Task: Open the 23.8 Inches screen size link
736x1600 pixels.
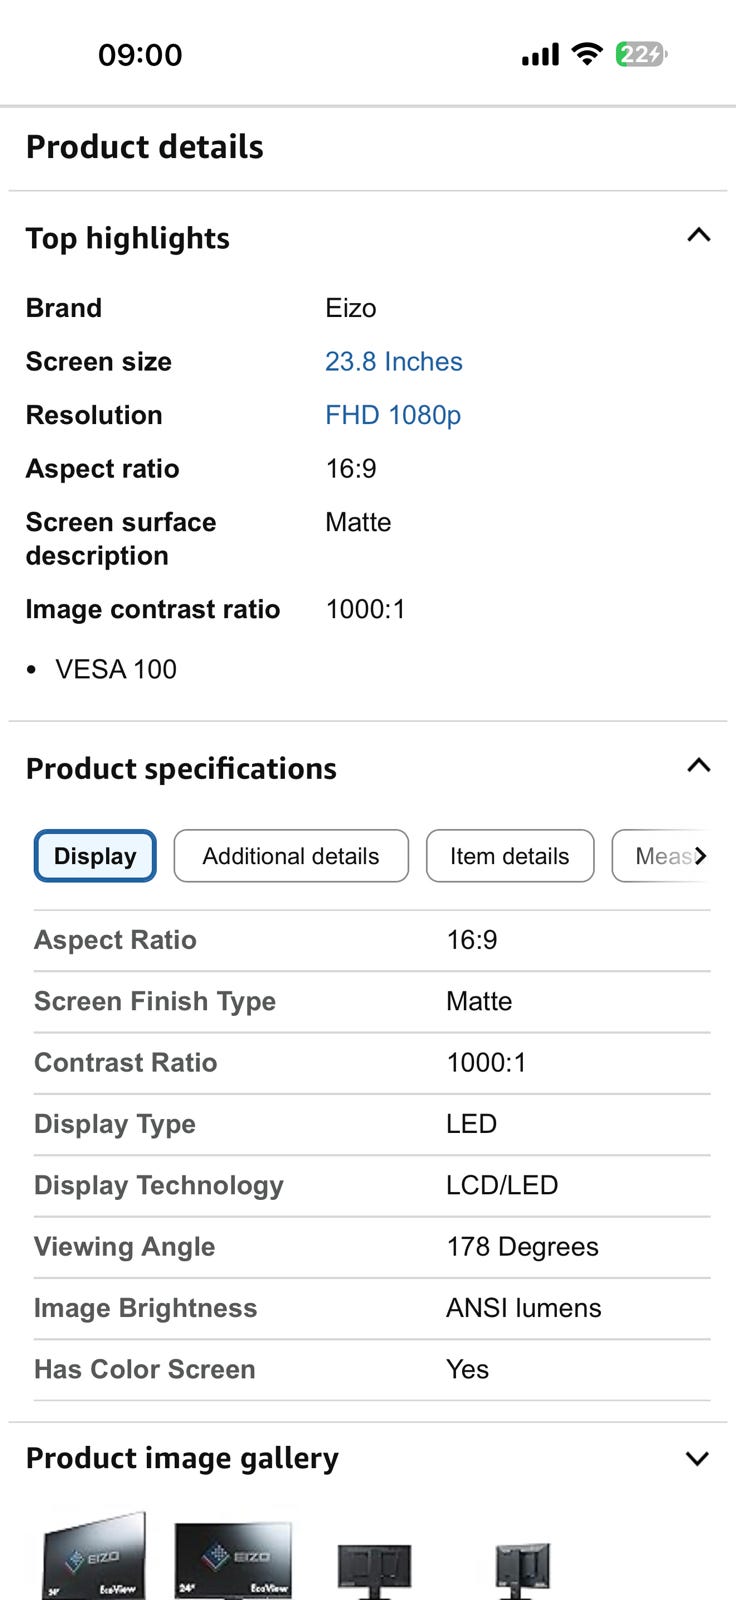Action: (x=394, y=362)
